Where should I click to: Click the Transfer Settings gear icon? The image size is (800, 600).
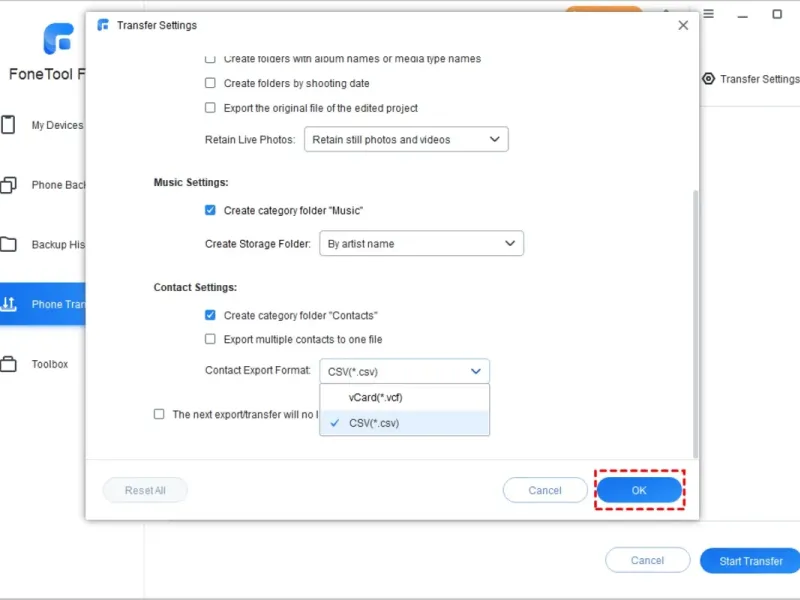pos(708,79)
